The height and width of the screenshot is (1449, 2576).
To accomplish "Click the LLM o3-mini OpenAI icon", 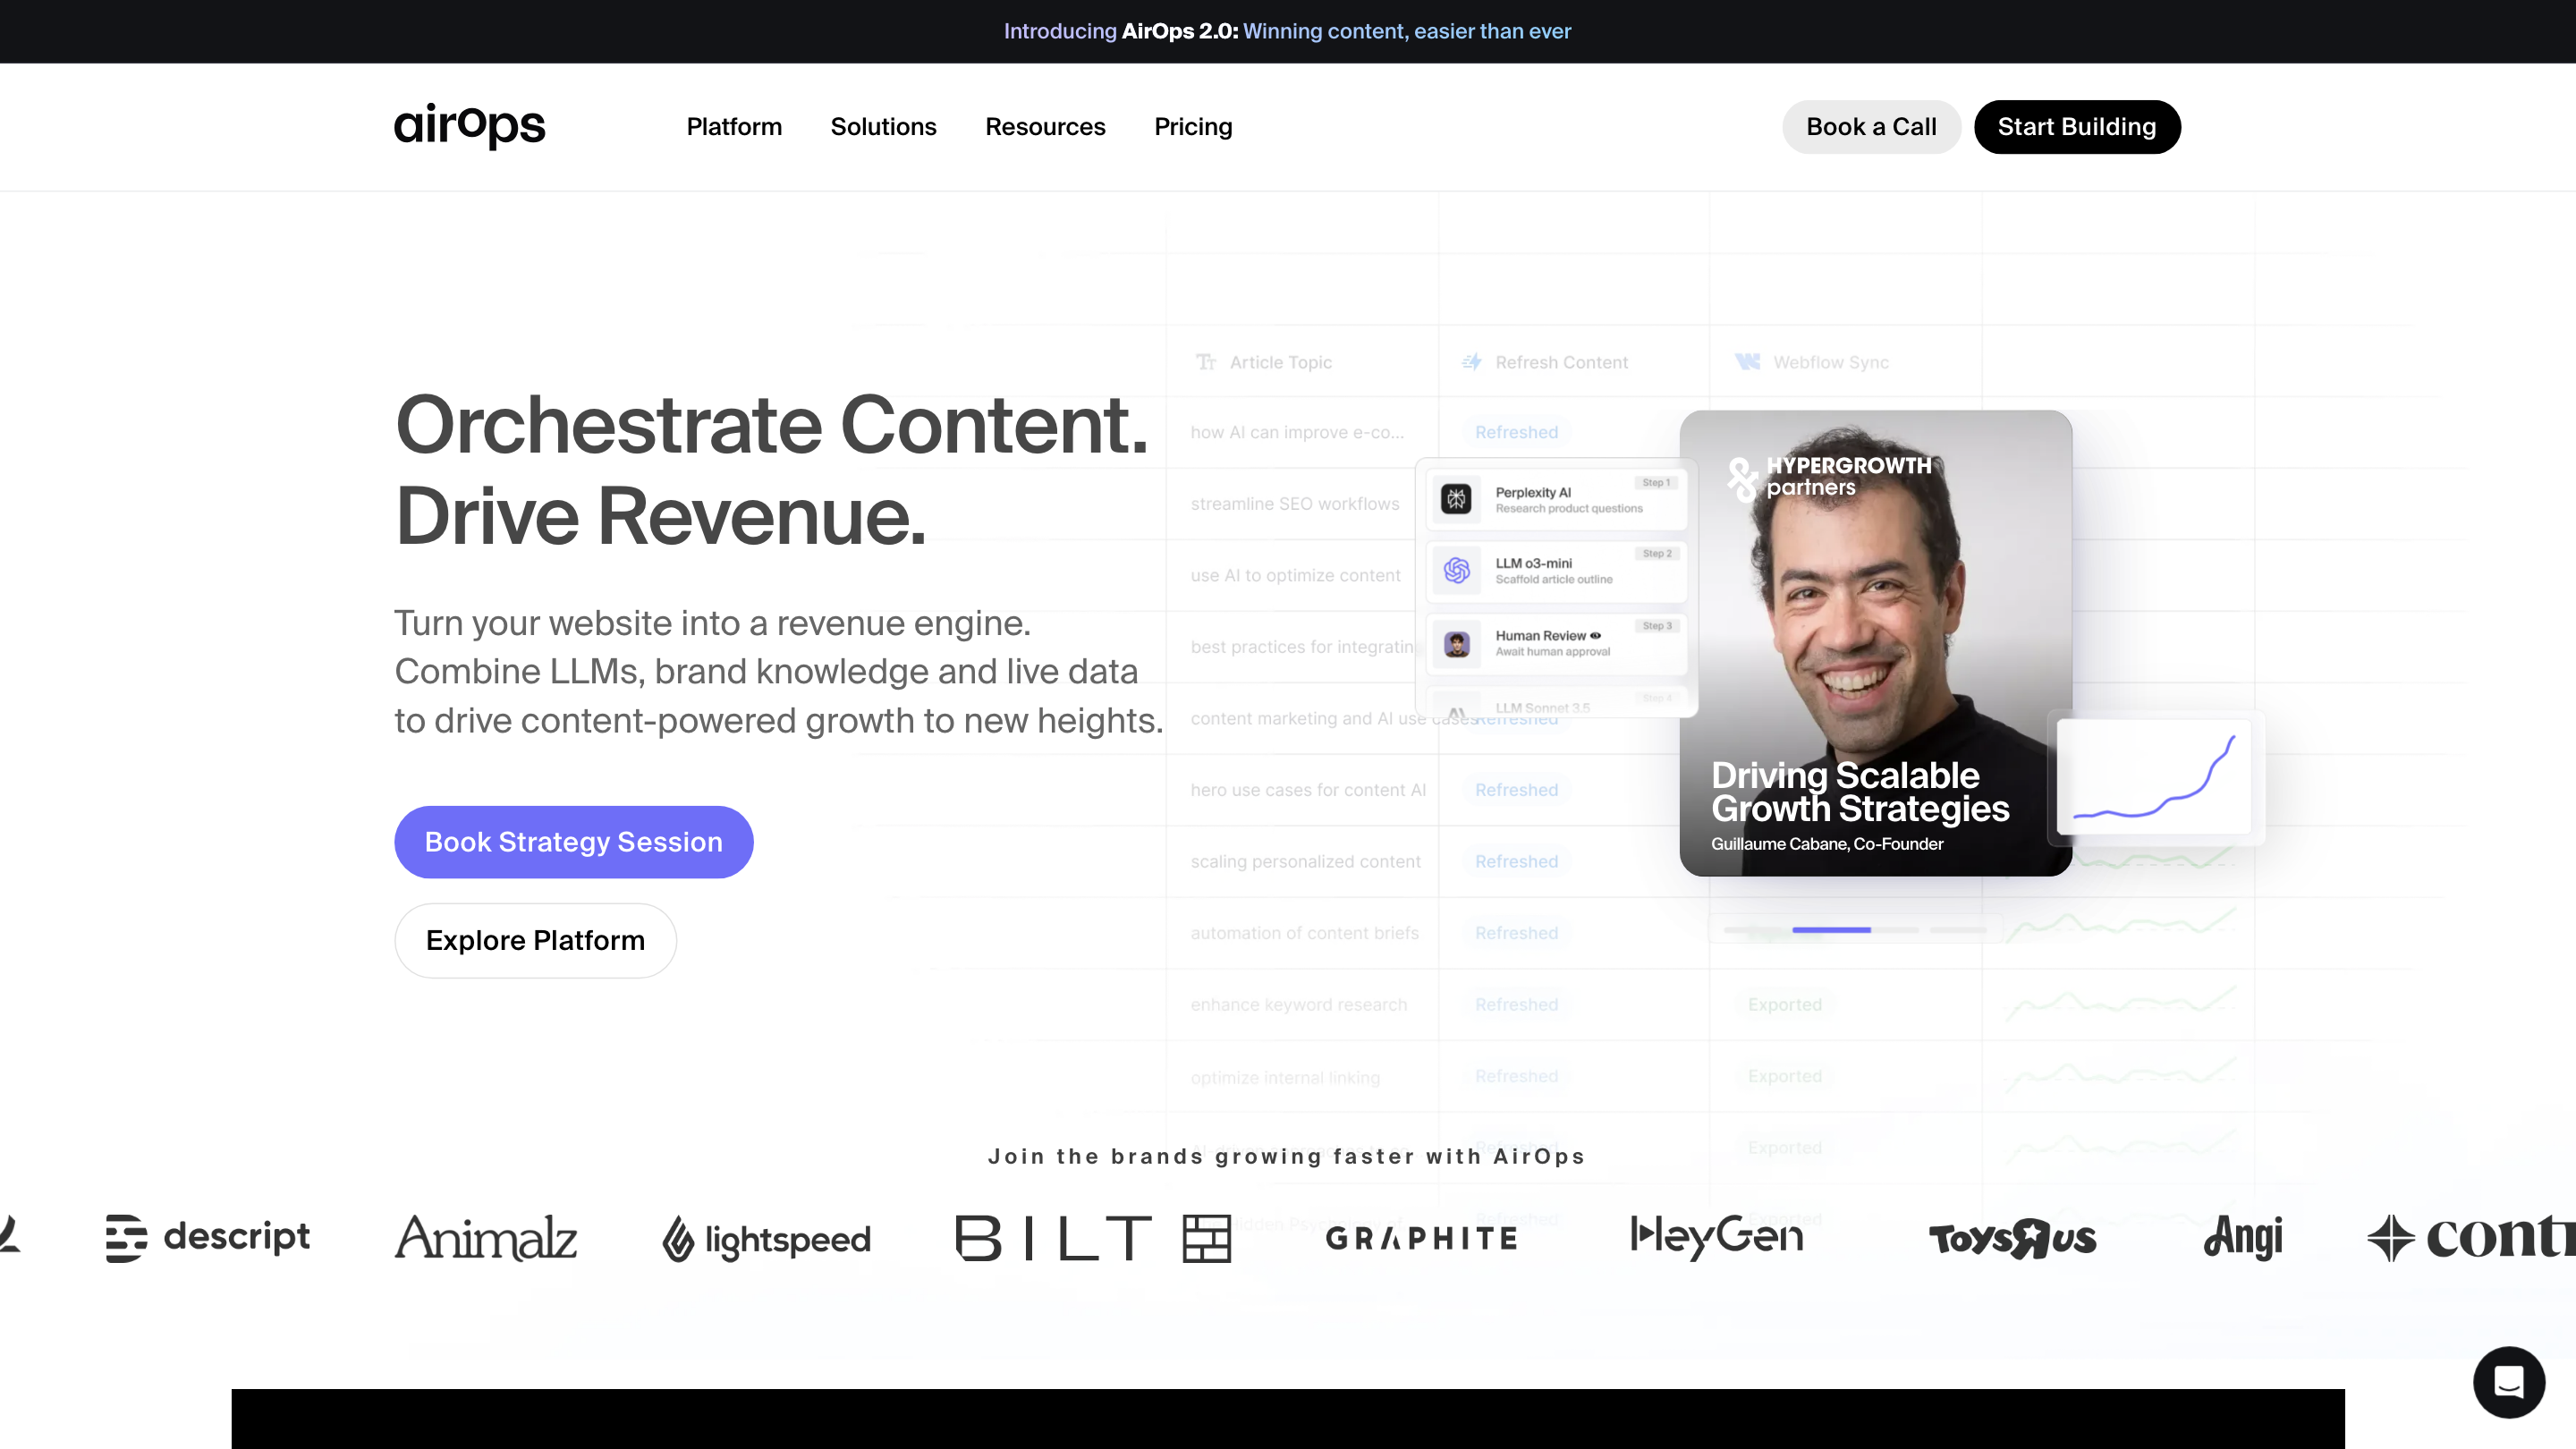I will pos(1456,570).
